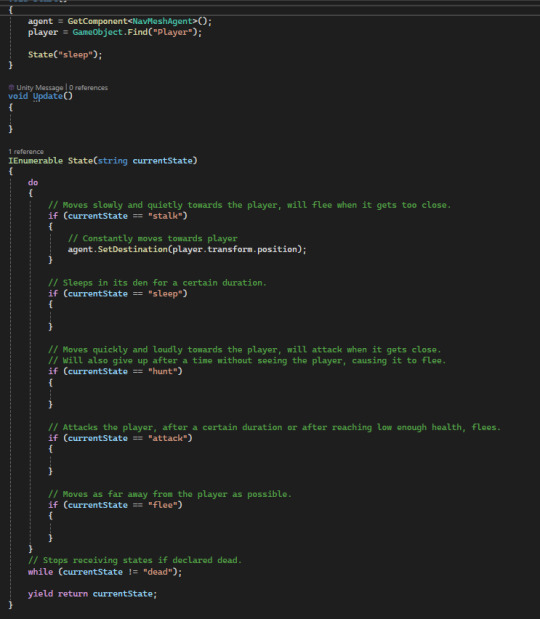The width and height of the screenshot is (540, 619).
Task: Click the do keyword
Action: 33,182
